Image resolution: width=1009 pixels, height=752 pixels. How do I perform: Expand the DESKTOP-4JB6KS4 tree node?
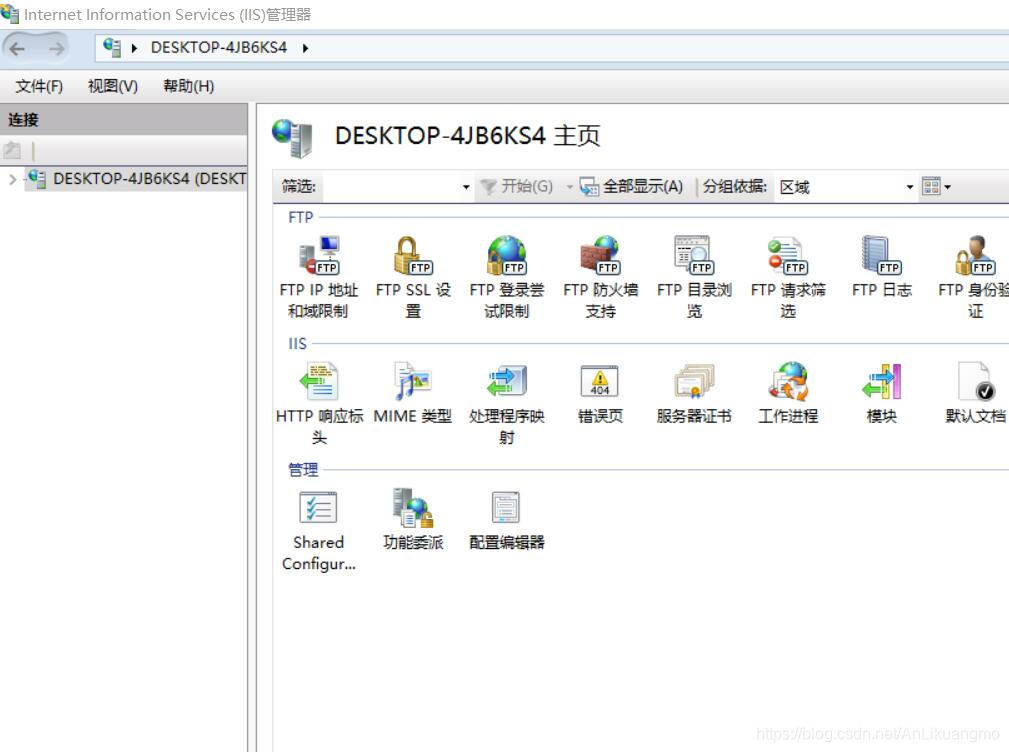(12, 179)
